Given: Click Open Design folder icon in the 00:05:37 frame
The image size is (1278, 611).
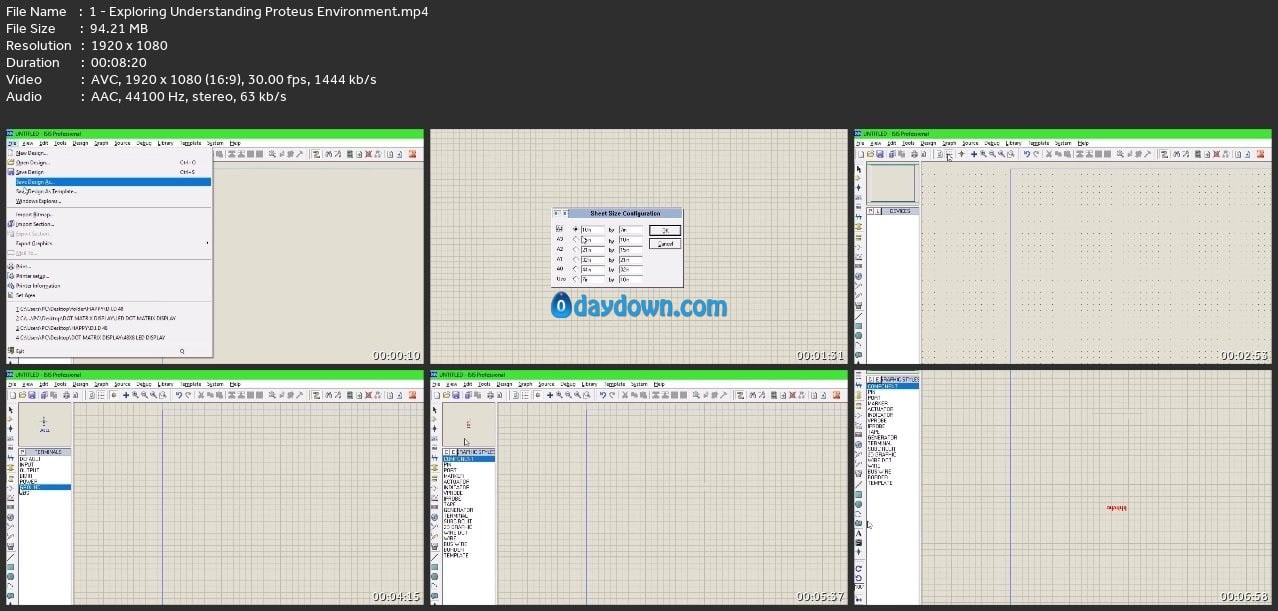Looking at the screenshot, I should (445, 395).
